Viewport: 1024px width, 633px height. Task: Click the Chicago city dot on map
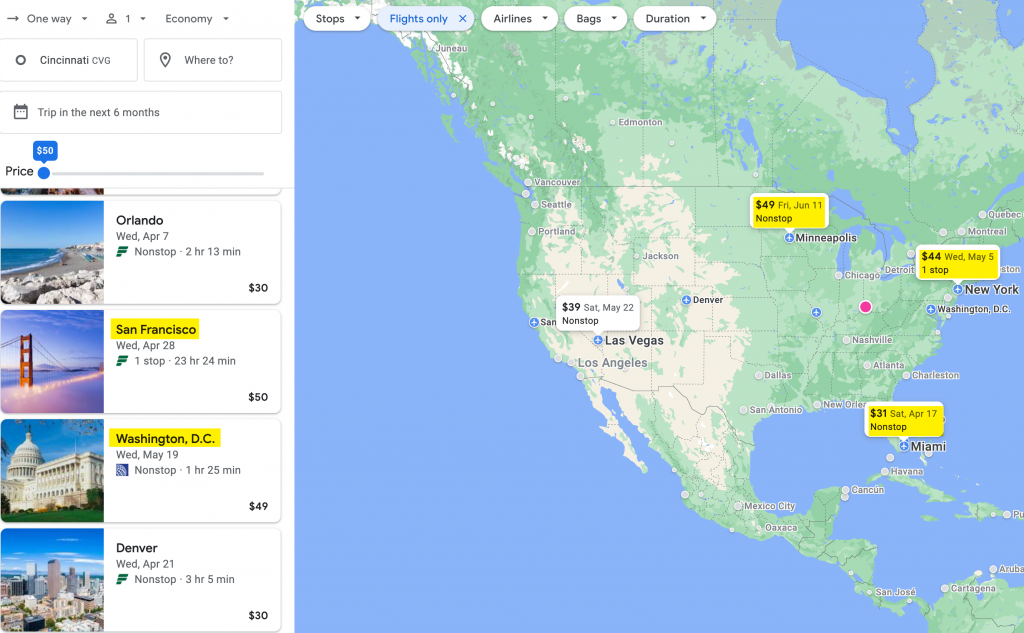click(839, 276)
